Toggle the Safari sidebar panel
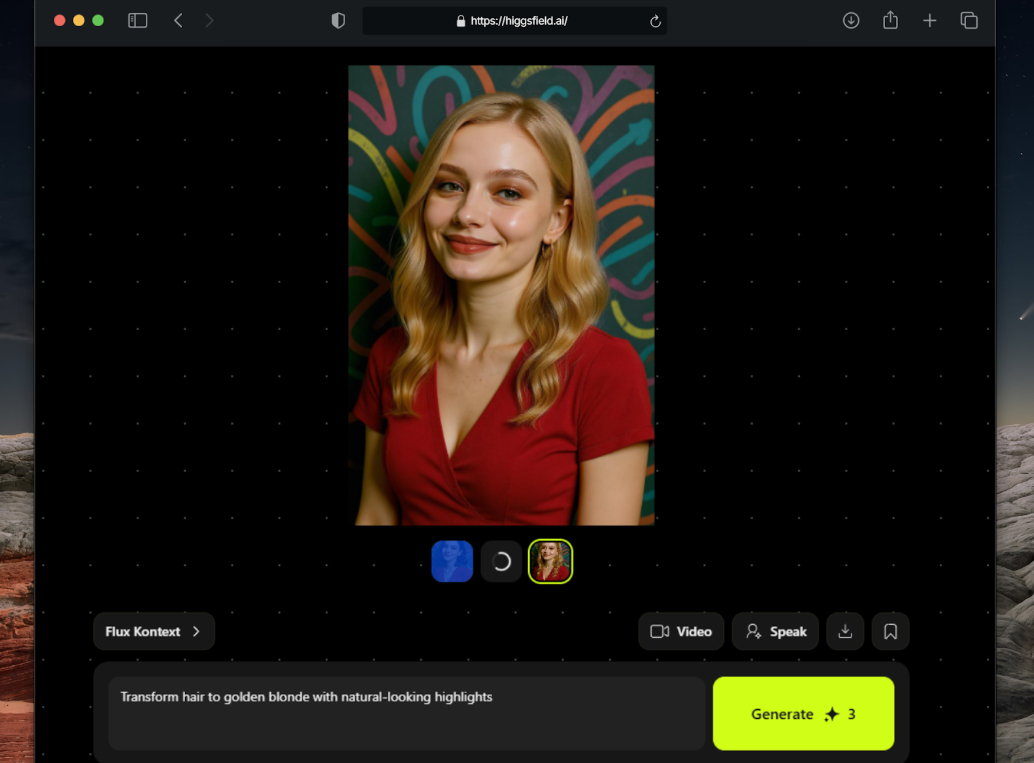 point(138,20)
